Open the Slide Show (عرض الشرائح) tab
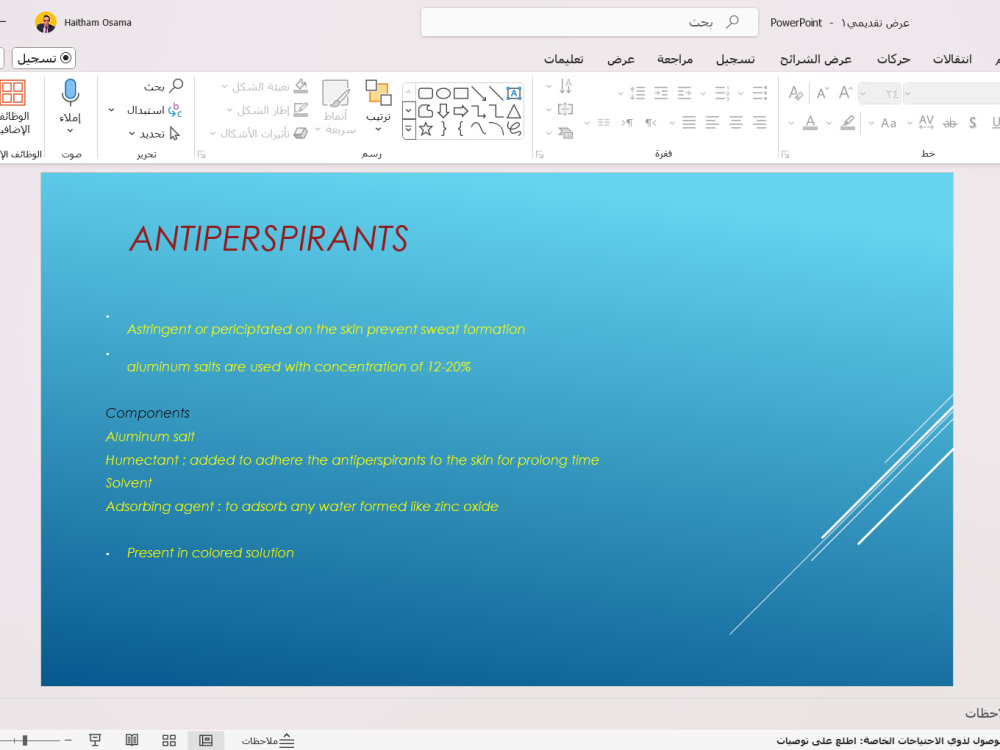 tap(816, 59)
